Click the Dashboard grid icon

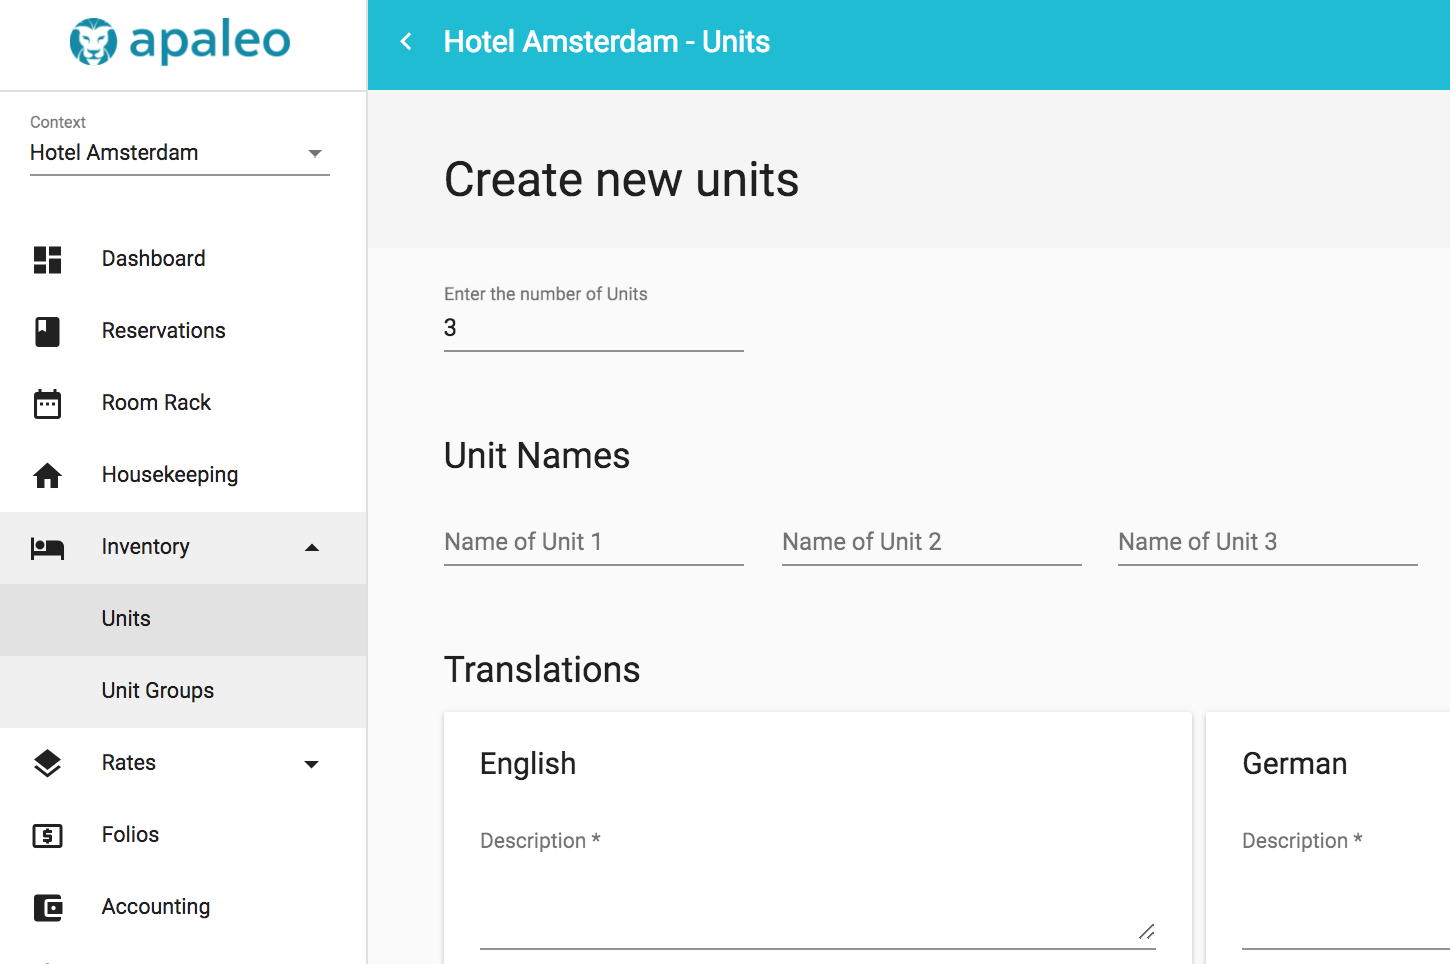(47, 259)
